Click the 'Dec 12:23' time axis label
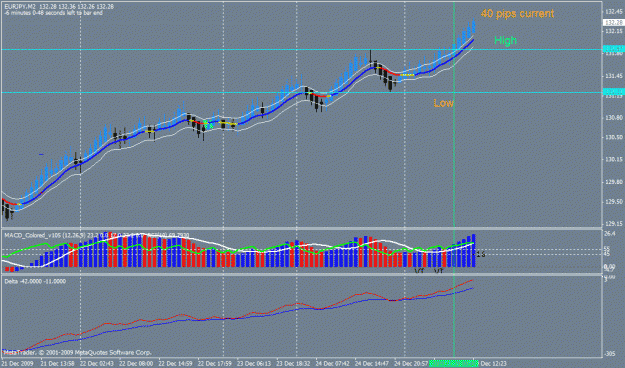The height and width of the screenshot is (368, 625). click(493, 364)
